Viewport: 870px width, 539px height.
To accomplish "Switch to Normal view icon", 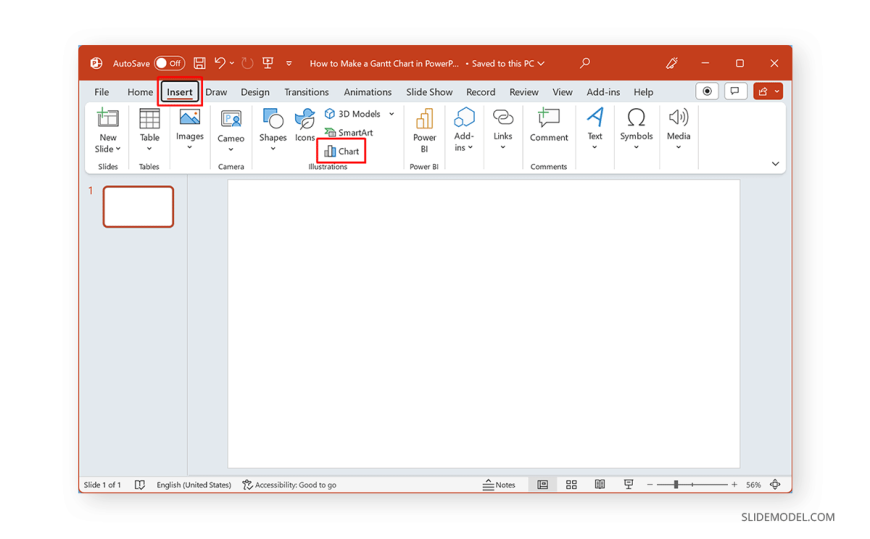I will pos(542,485).
